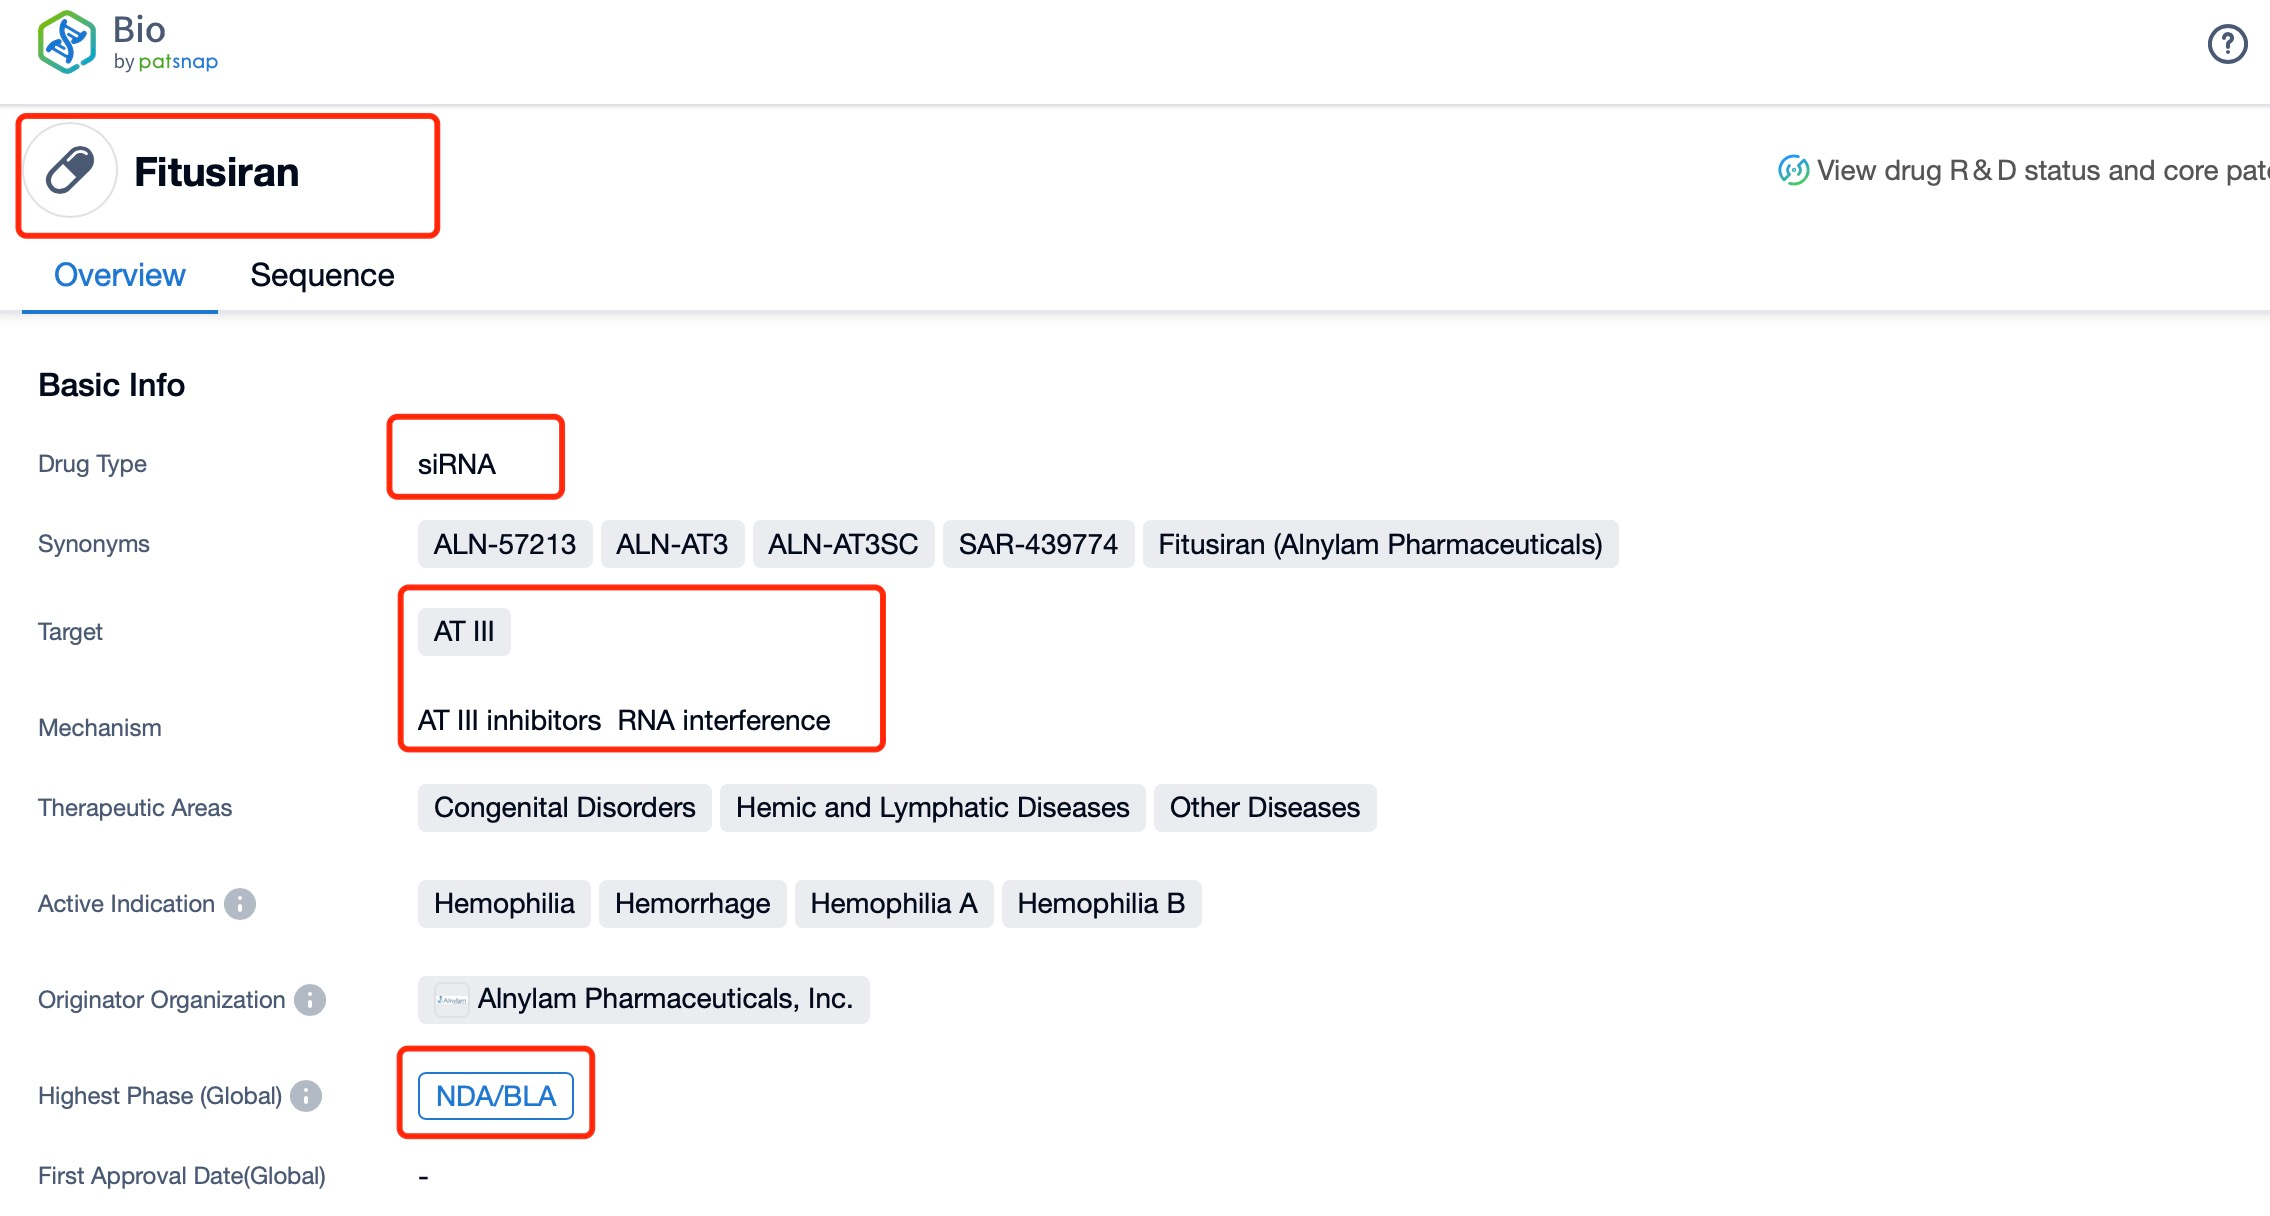Screen dimensions: 2270x1216
Task: Click the Bio by Patsnap logo
Action: click(127, 43)
